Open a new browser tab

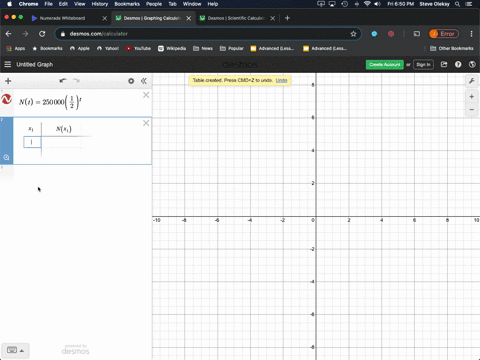pyautogui.click(x=287, y=18)
